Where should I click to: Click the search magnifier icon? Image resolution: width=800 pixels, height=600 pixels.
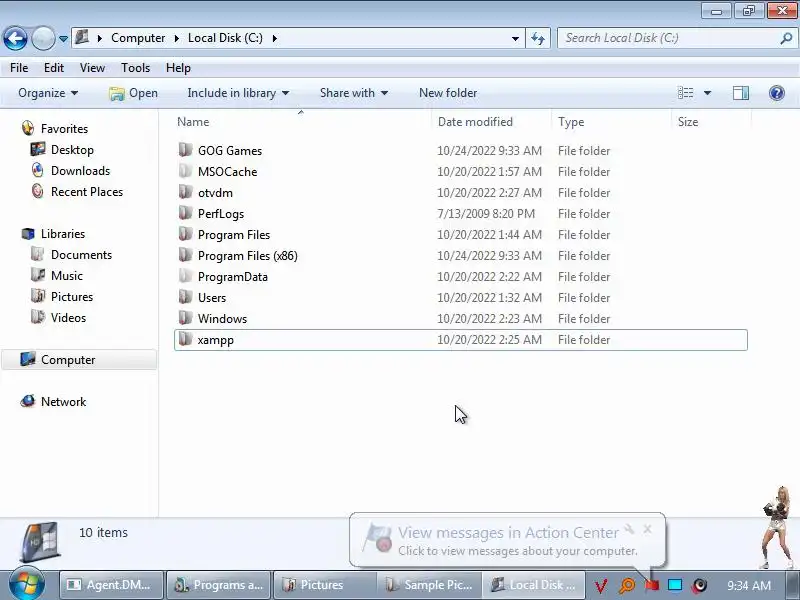786,38
